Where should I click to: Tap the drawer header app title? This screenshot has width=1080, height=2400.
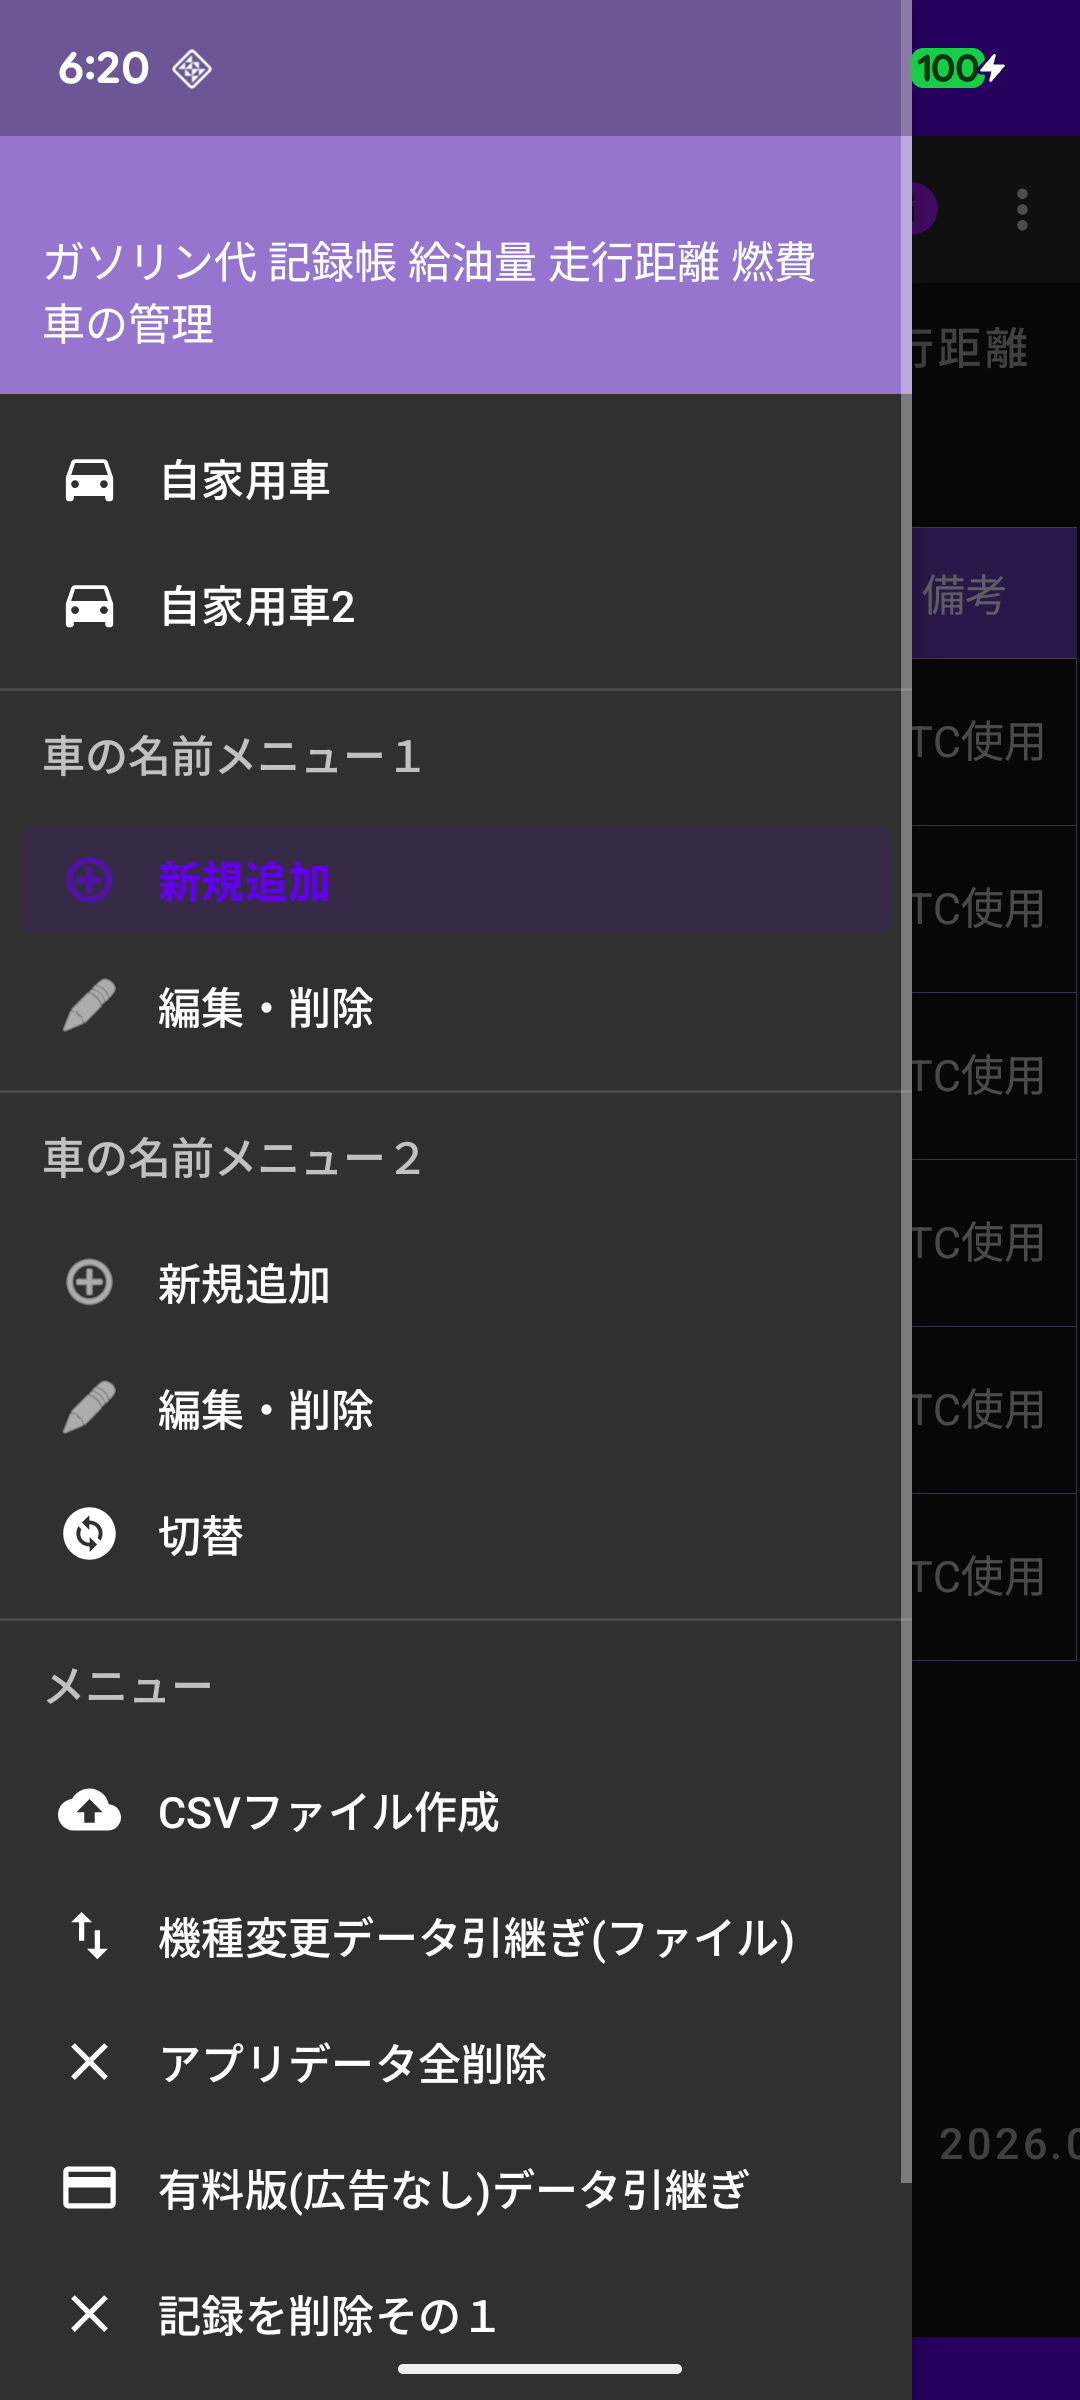click(429, 292)
